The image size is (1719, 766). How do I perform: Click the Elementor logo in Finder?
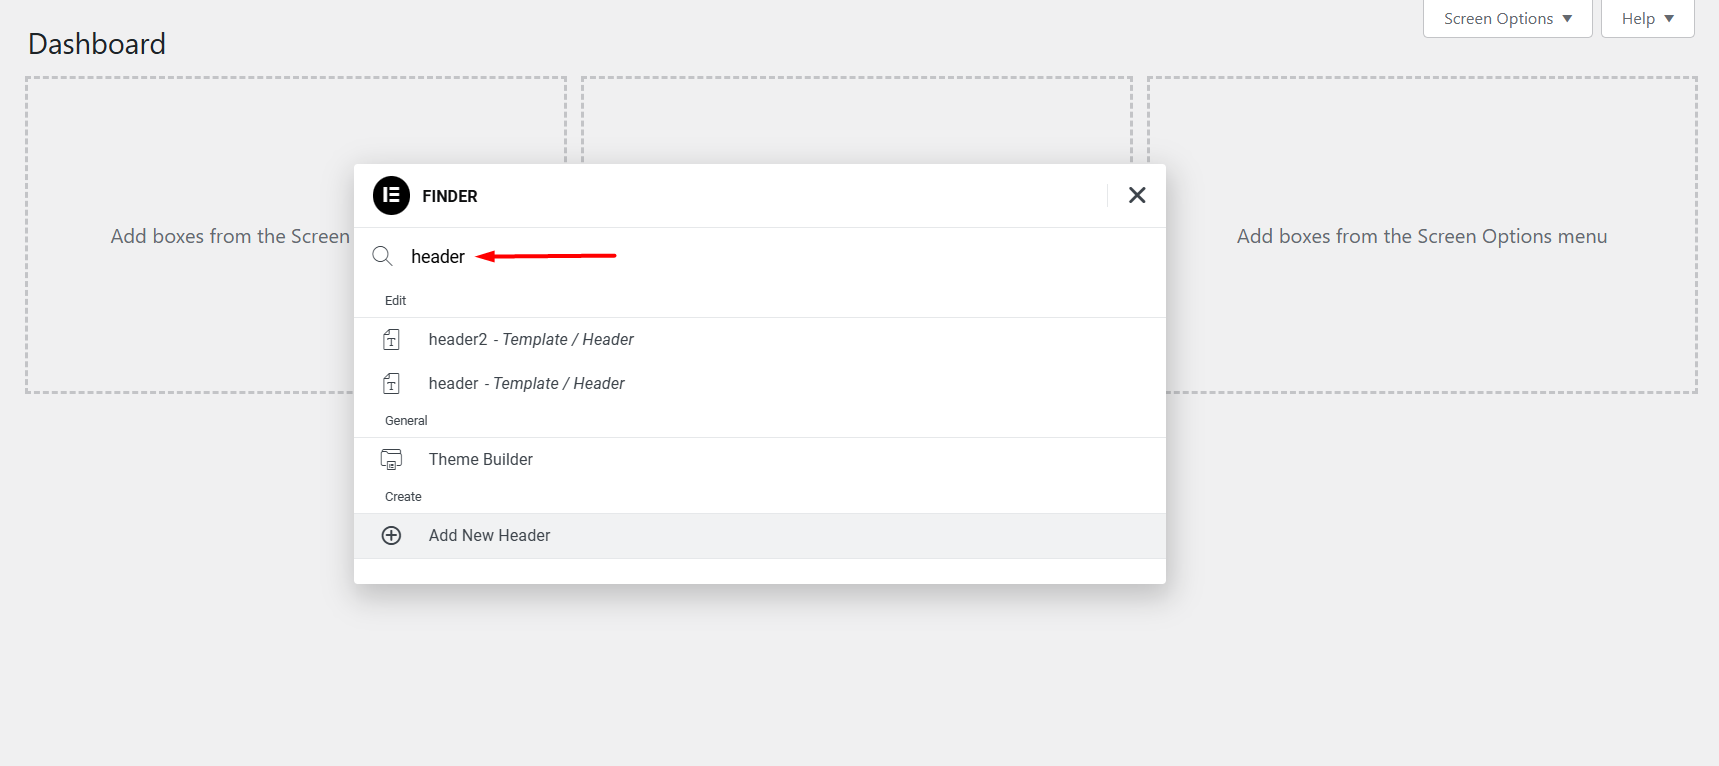391,196
